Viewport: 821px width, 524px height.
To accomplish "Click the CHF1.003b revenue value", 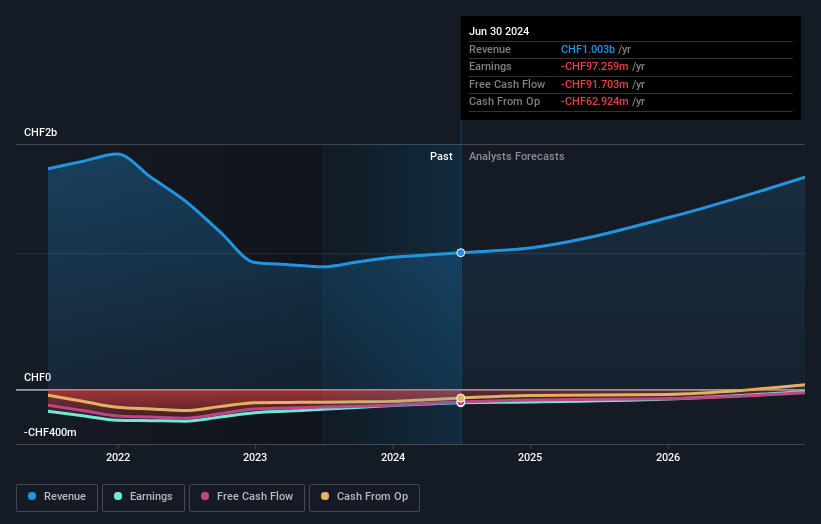I will pyautogui.click(x=588, y=49).
